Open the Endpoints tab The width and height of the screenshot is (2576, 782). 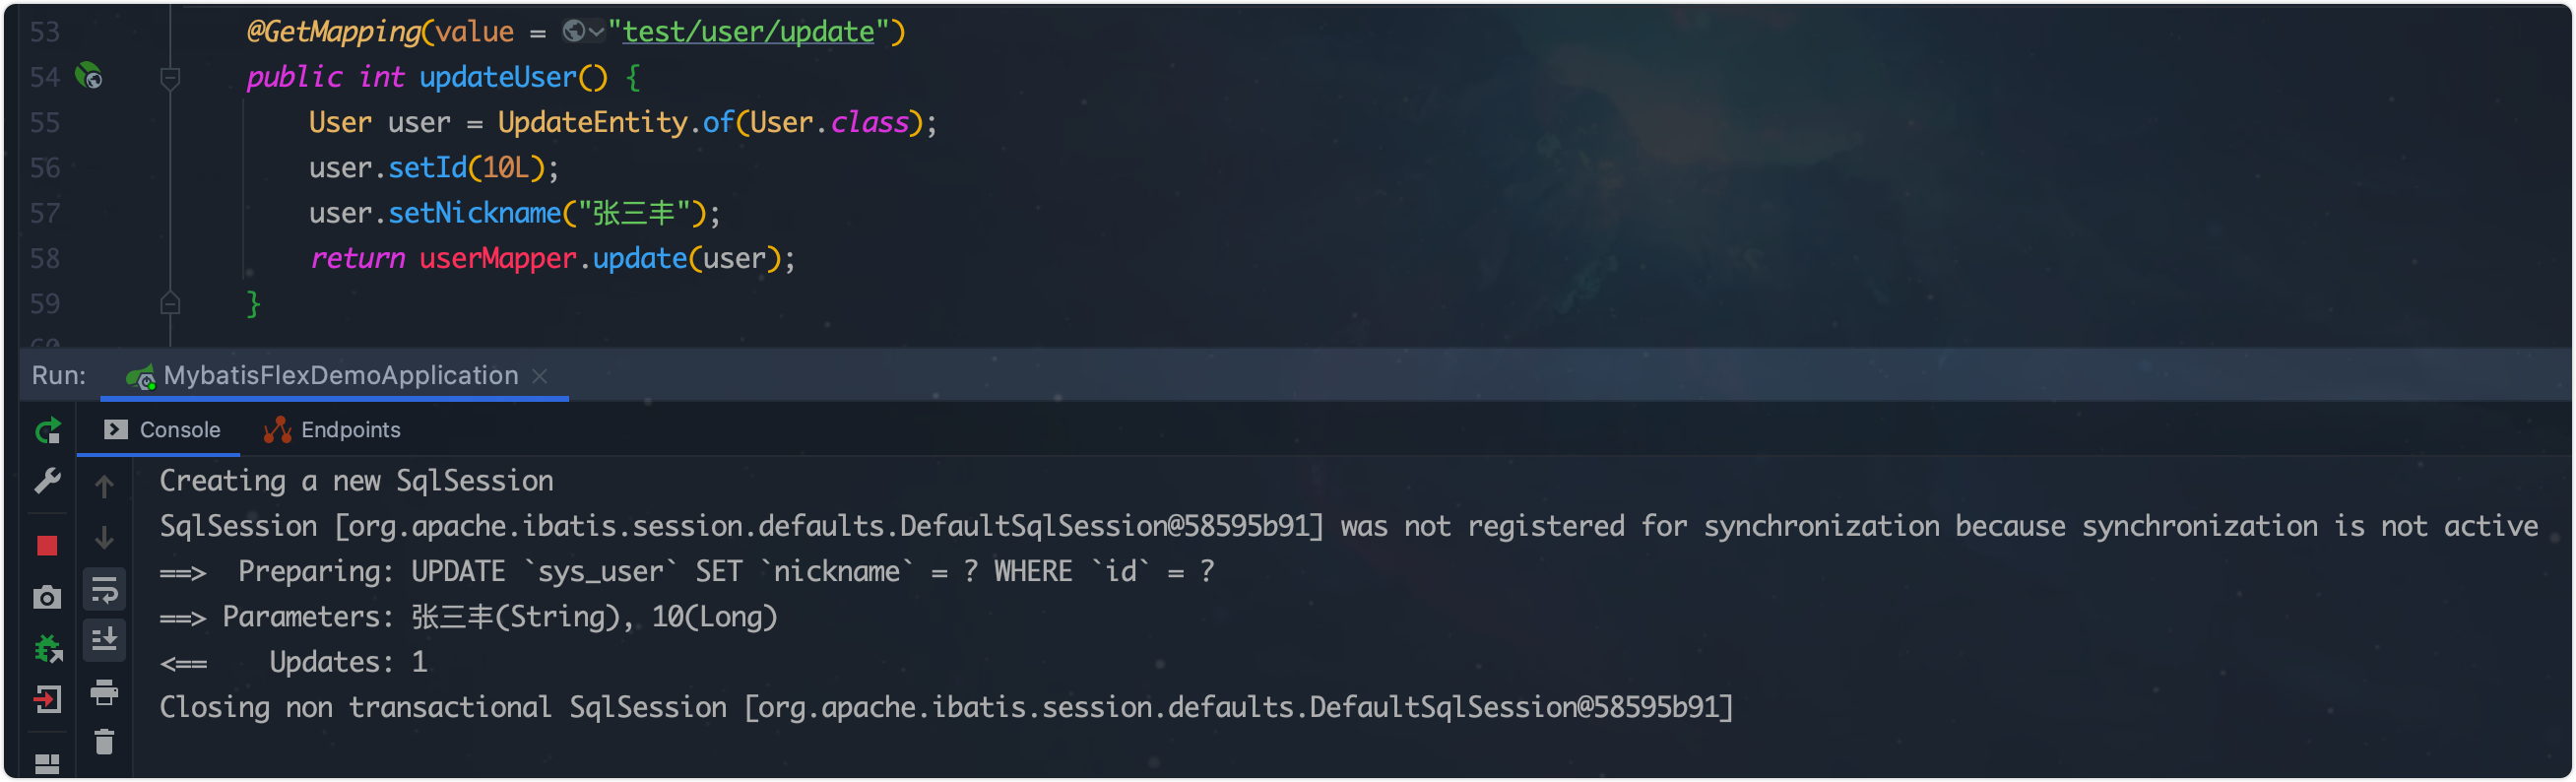332,430
